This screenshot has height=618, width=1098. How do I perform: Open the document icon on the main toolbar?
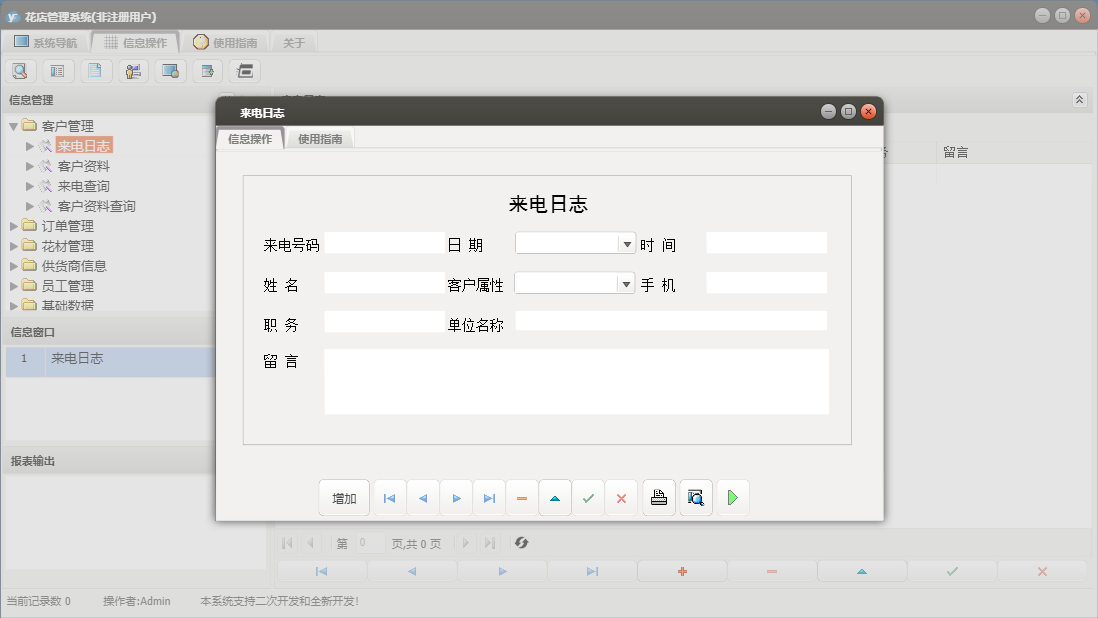[95, 71]
